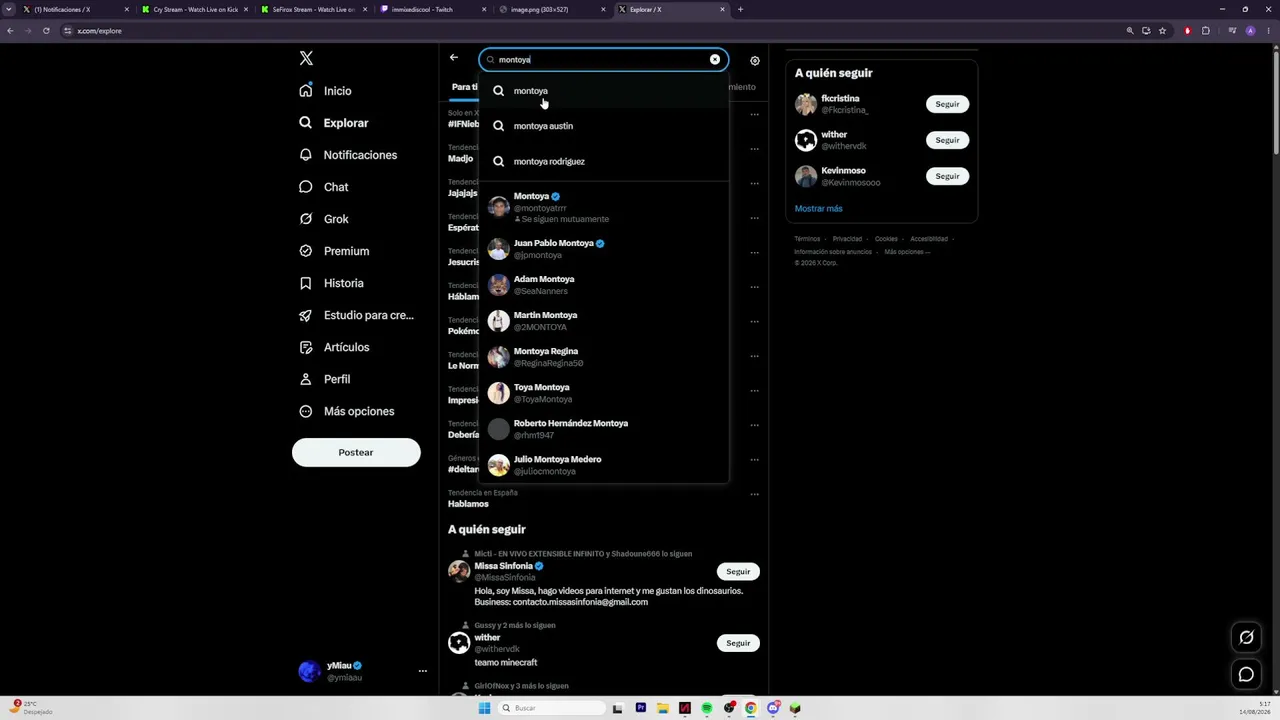
Task: Switch to the image.png browser tab
Action: pos(551,9)
